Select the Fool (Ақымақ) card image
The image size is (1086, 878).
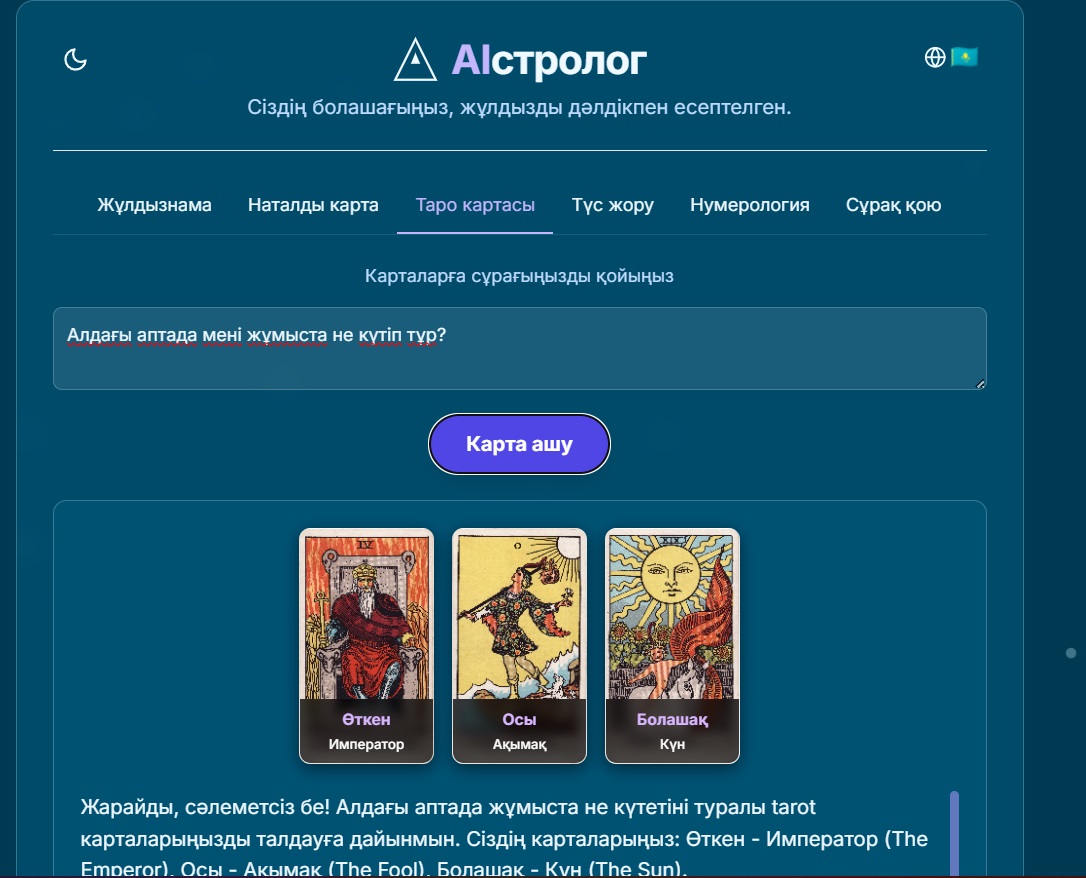519,616
